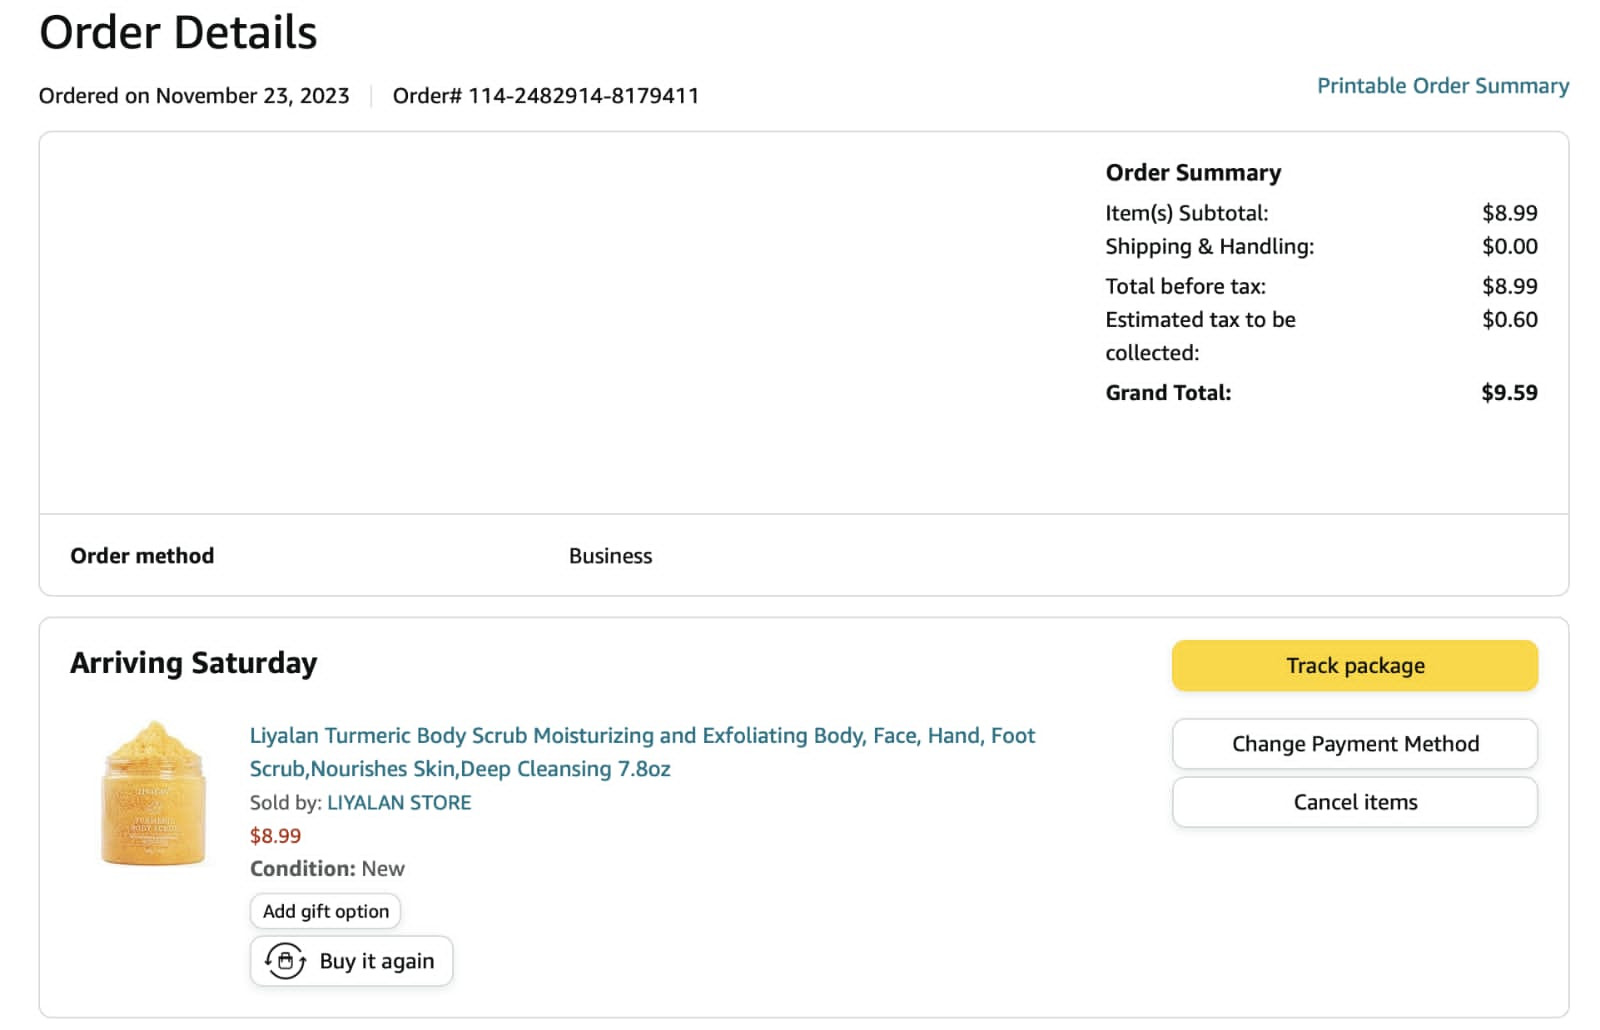1600x1030 pixels.
Task: Click the Order Details page title
Action: (178, 32)
